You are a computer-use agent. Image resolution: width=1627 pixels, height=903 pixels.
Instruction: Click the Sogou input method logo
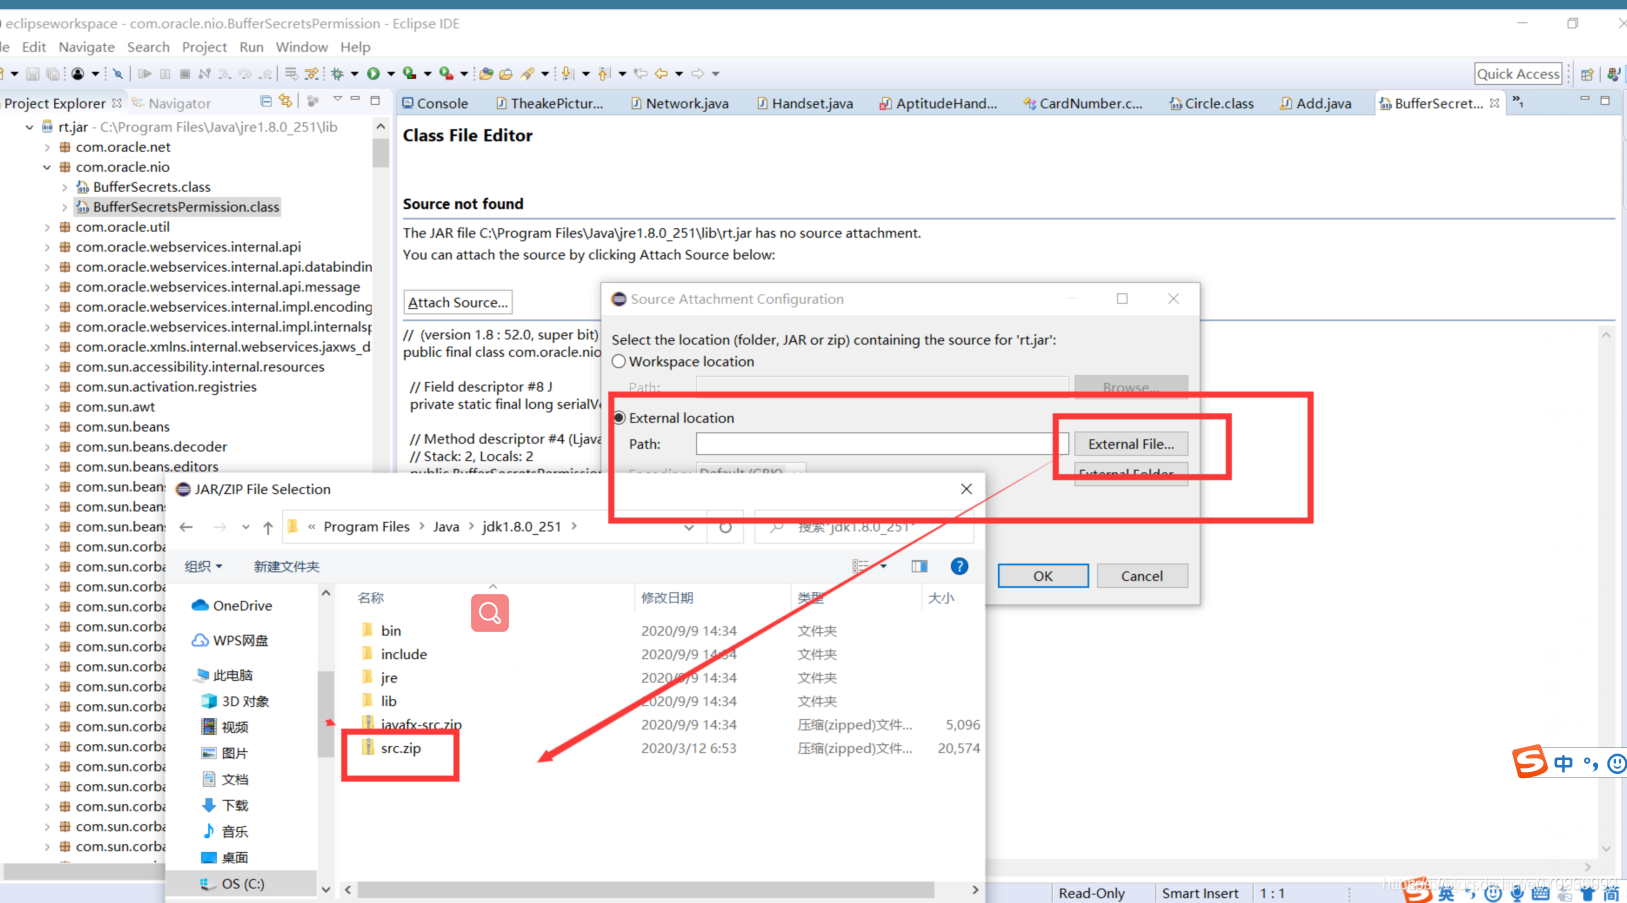click(x=1530, y=761)
